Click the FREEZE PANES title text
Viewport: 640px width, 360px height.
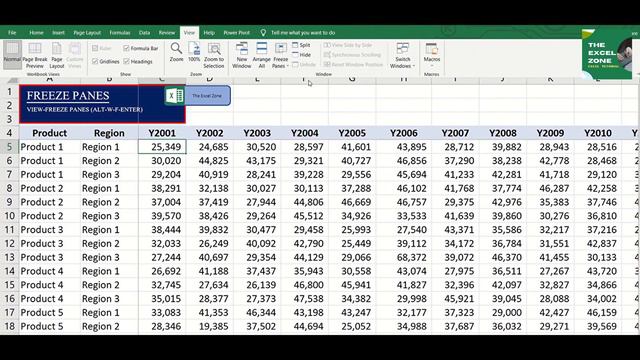tap(68, 96)
